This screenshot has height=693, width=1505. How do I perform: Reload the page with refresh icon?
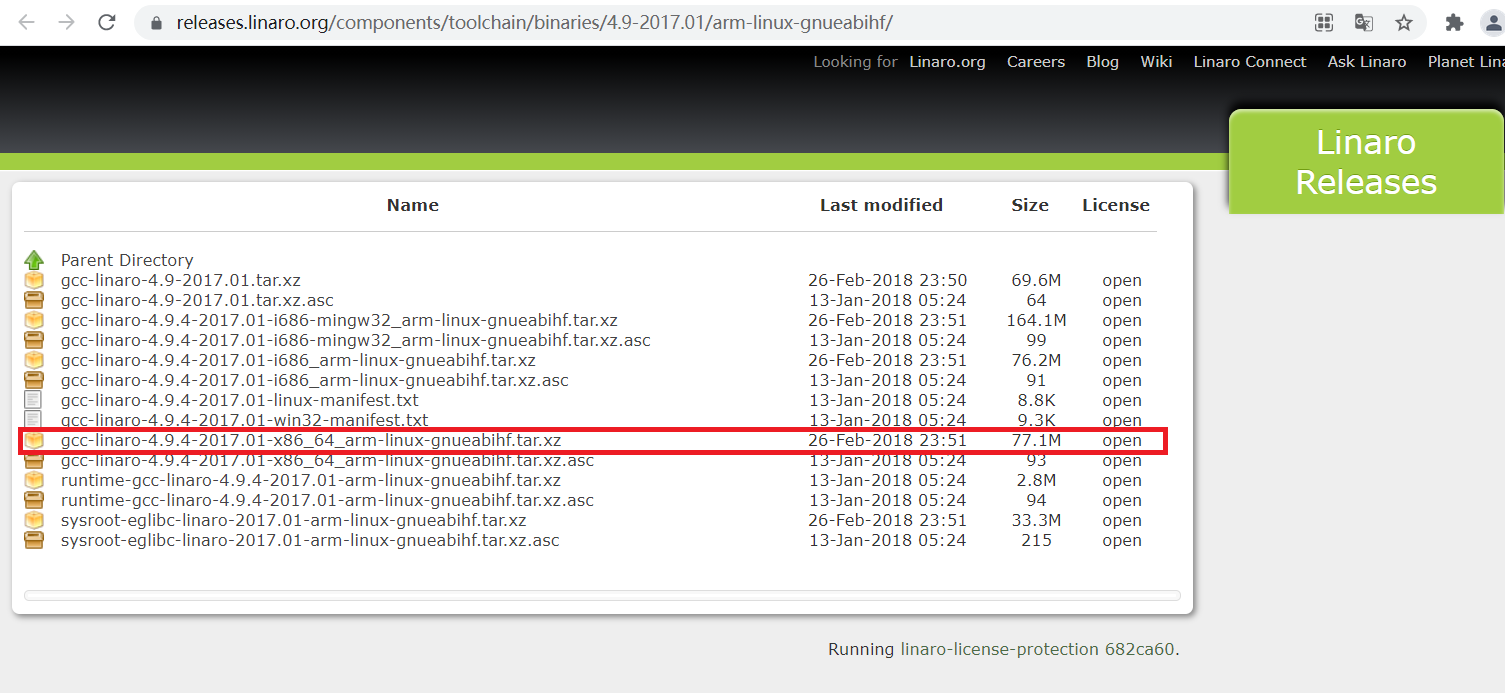(x=107, y=22)
